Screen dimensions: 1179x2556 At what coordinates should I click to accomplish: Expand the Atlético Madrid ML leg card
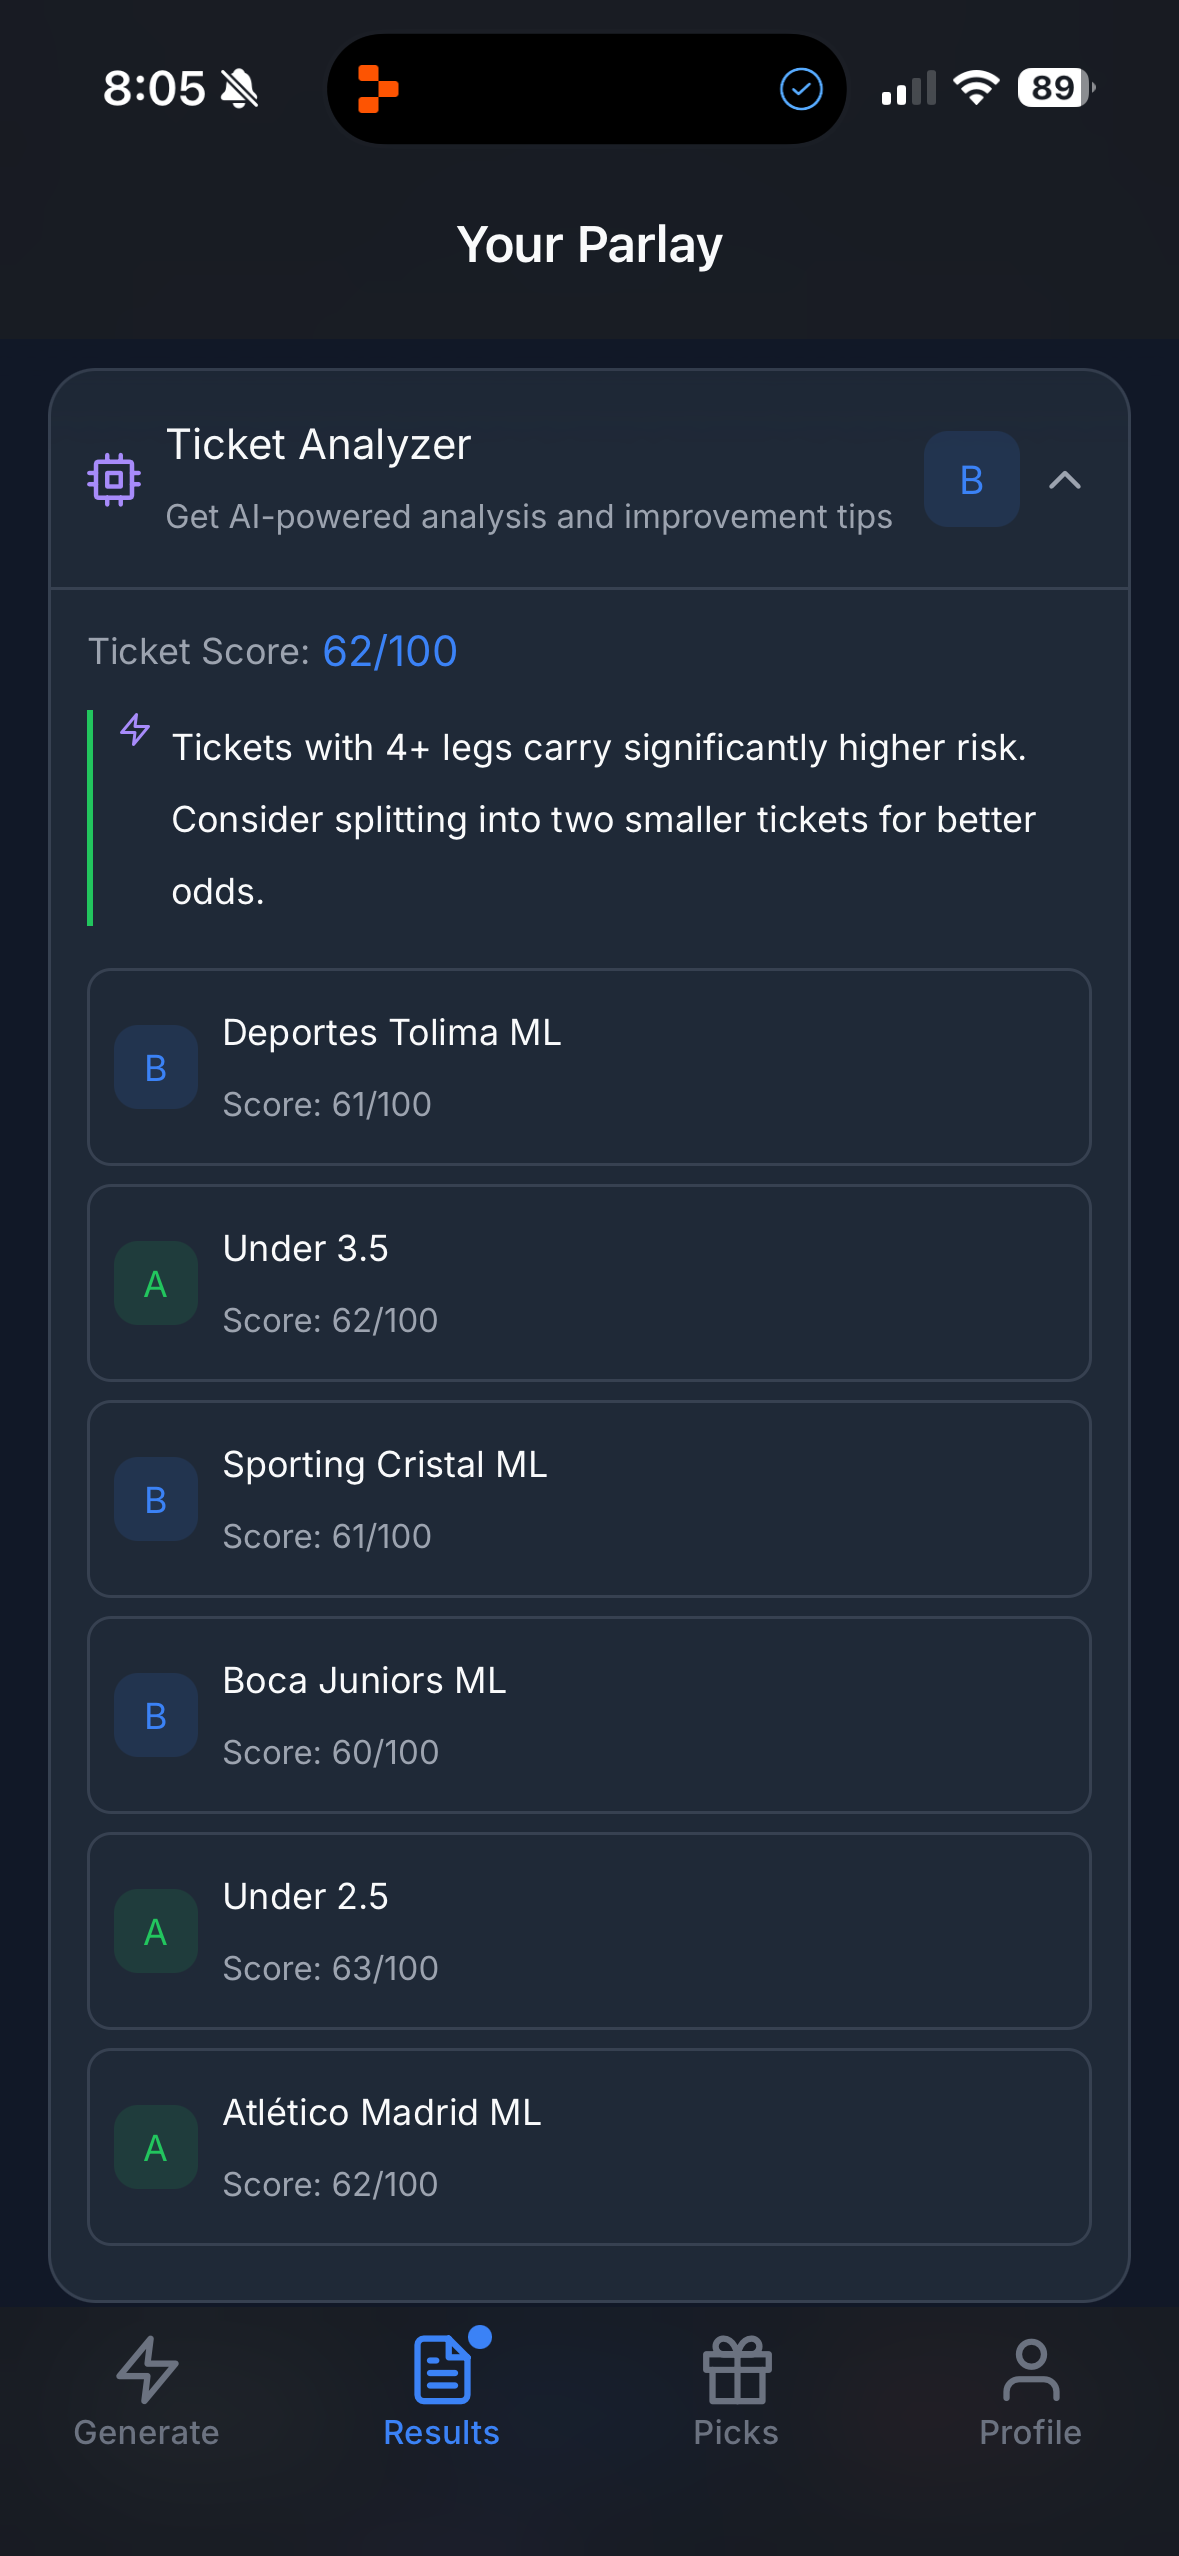pos(589,2148)
